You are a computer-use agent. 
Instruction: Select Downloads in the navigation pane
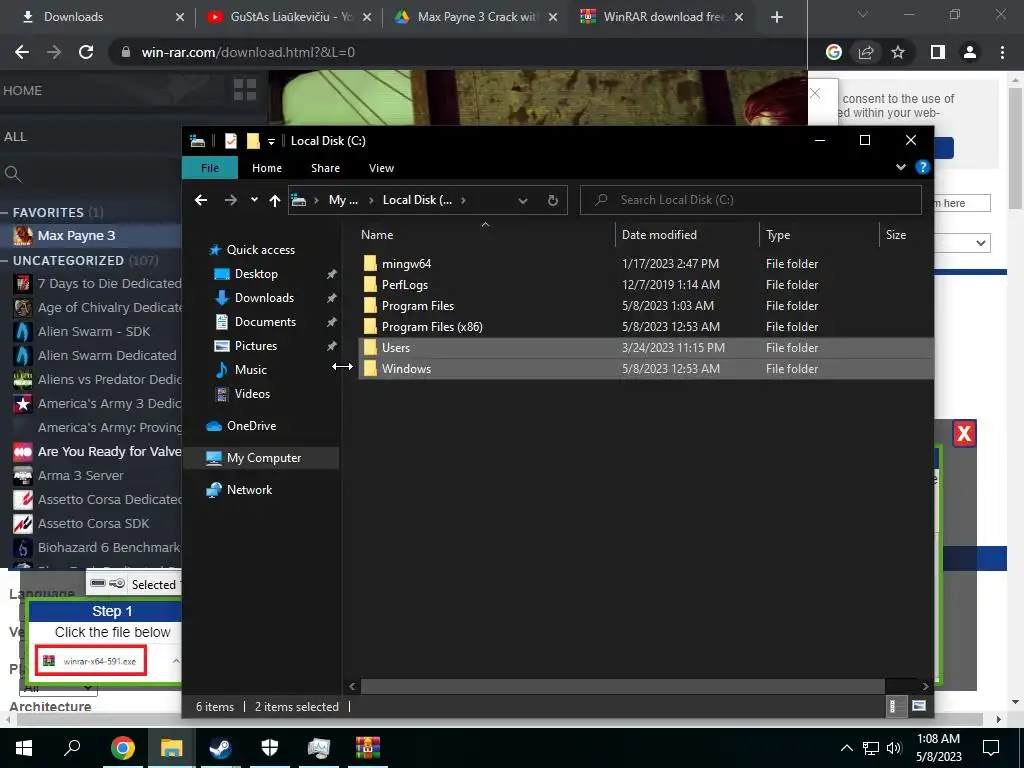tap(264, 298)
